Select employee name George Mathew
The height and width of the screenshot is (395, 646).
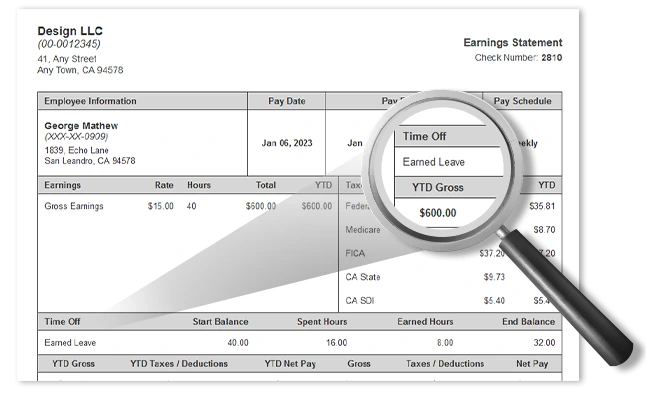point(81,126)
